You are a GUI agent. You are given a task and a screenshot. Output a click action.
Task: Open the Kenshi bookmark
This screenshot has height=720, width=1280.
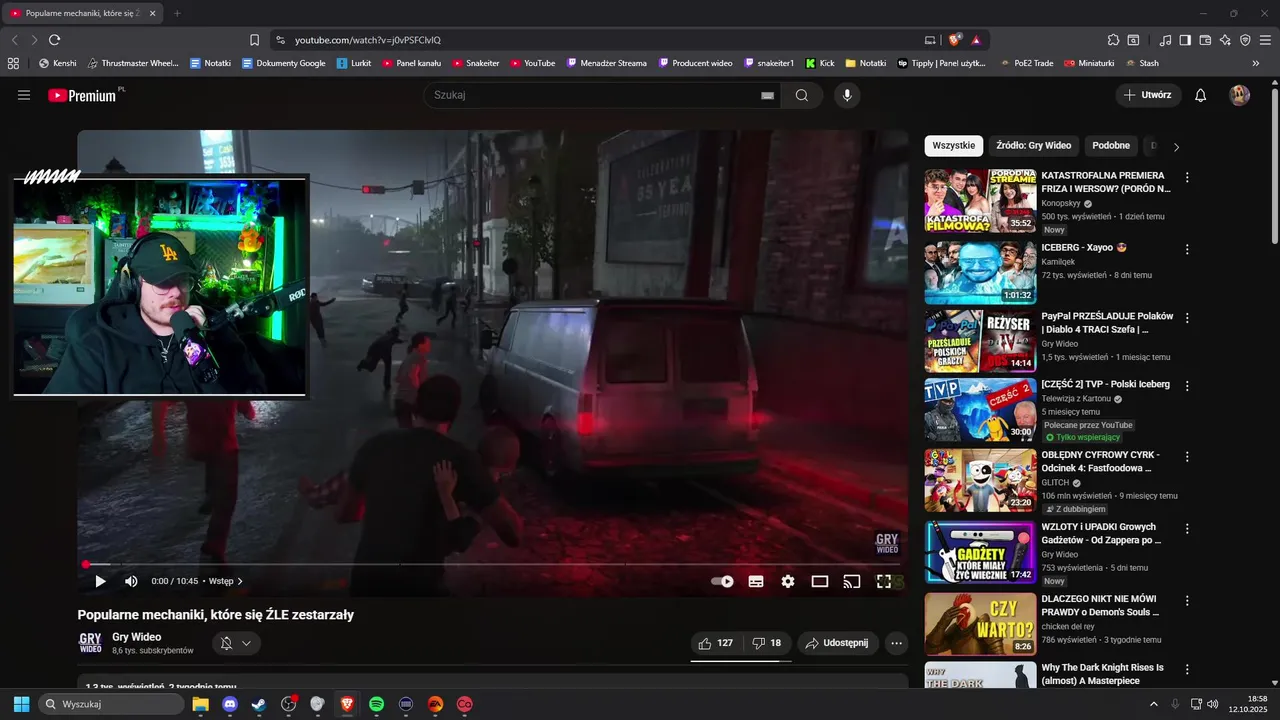(x=57, y=63)
